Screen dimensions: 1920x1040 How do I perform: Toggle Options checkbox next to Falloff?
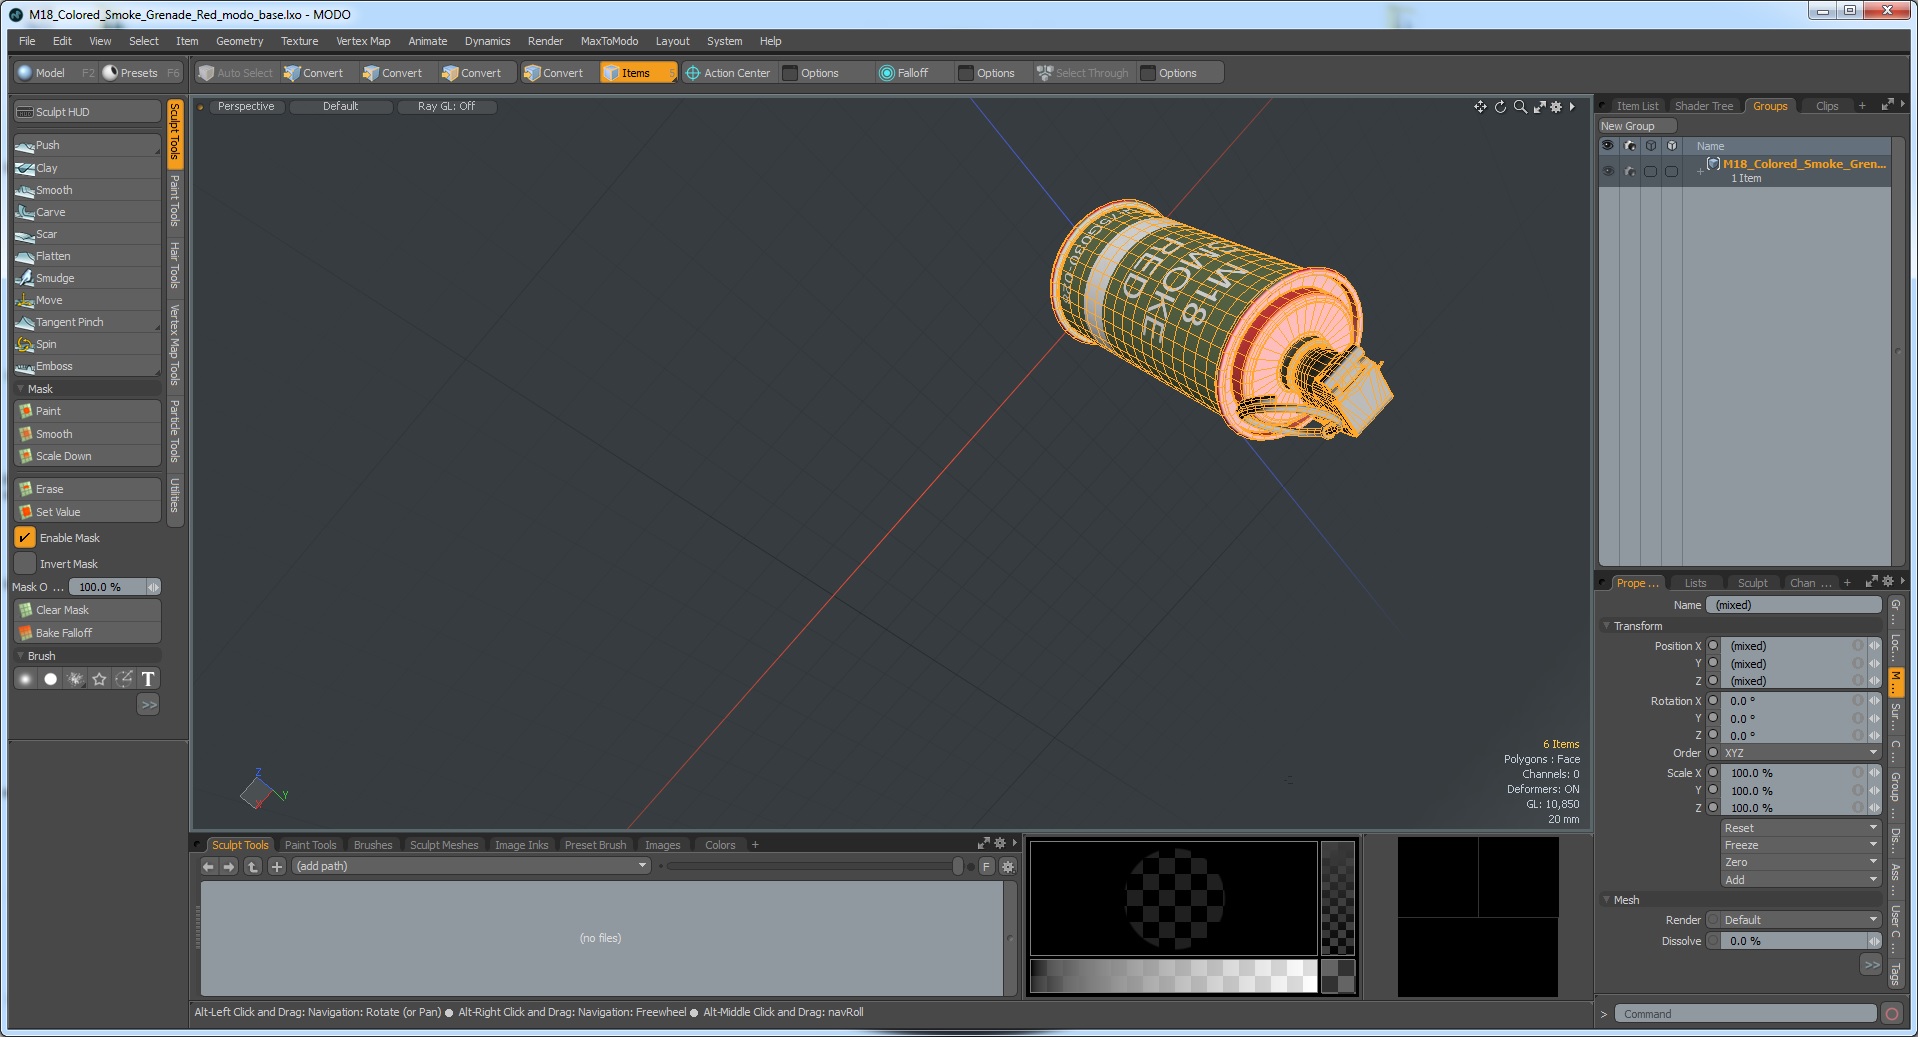pos(966,73)
